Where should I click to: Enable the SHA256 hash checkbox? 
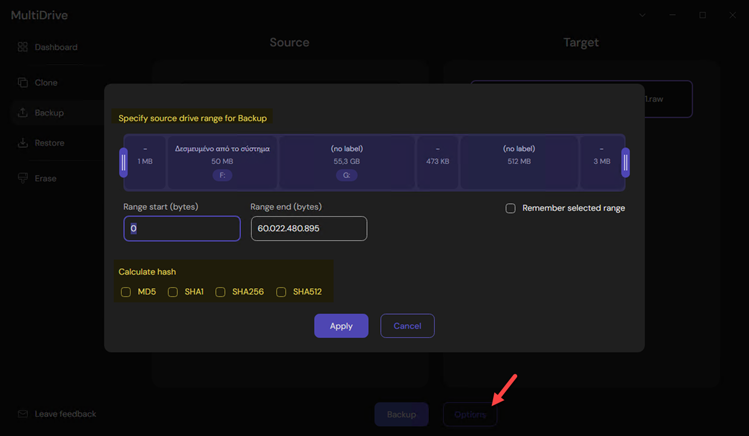[220, 292]
